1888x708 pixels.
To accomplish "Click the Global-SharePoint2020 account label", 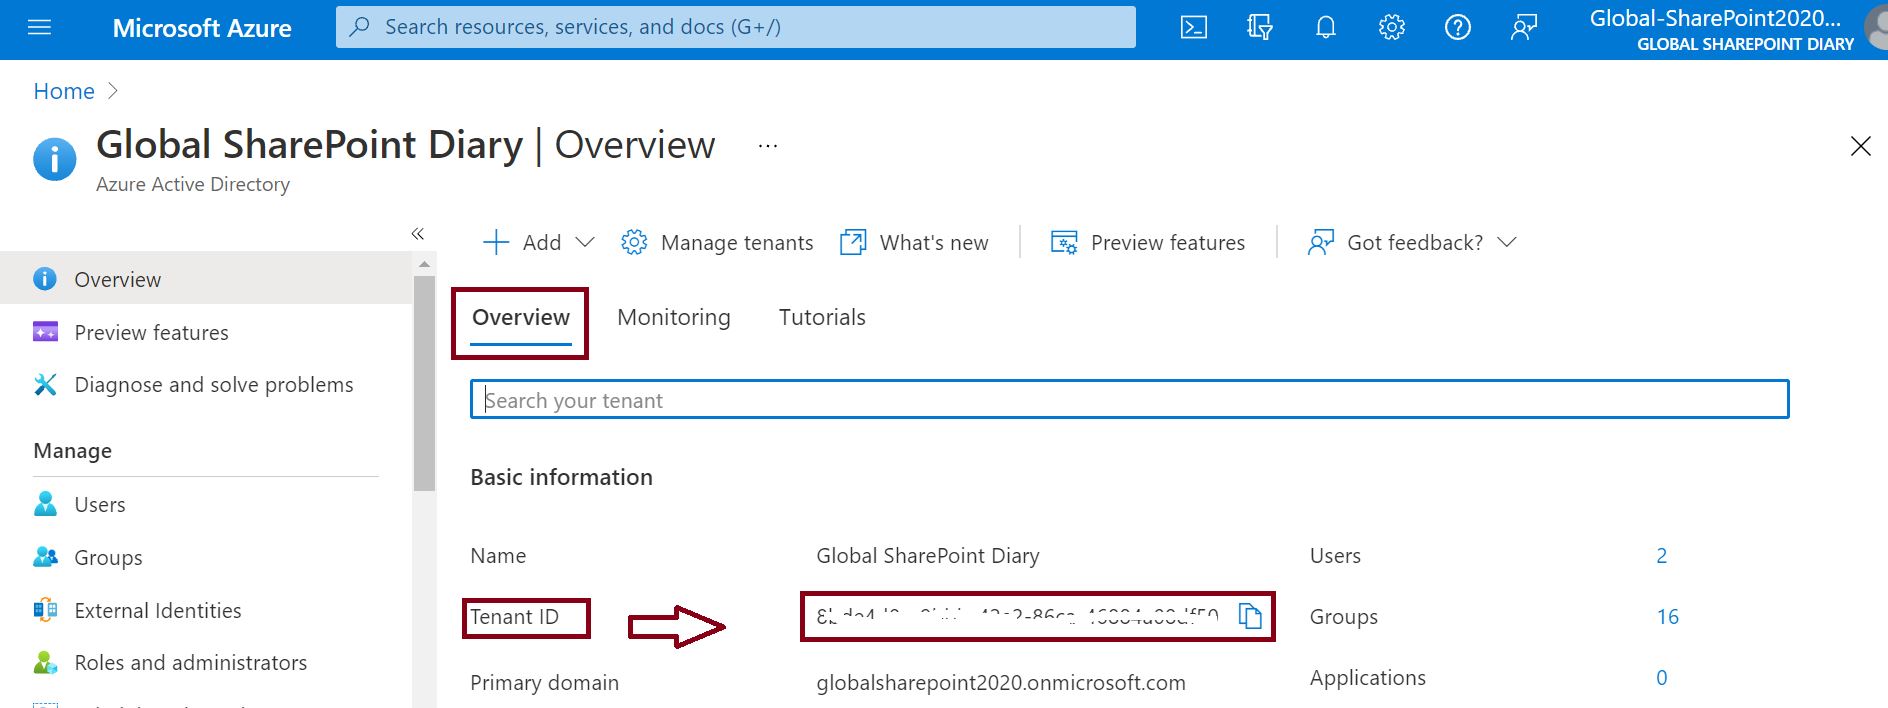I will pos(1715,18).
